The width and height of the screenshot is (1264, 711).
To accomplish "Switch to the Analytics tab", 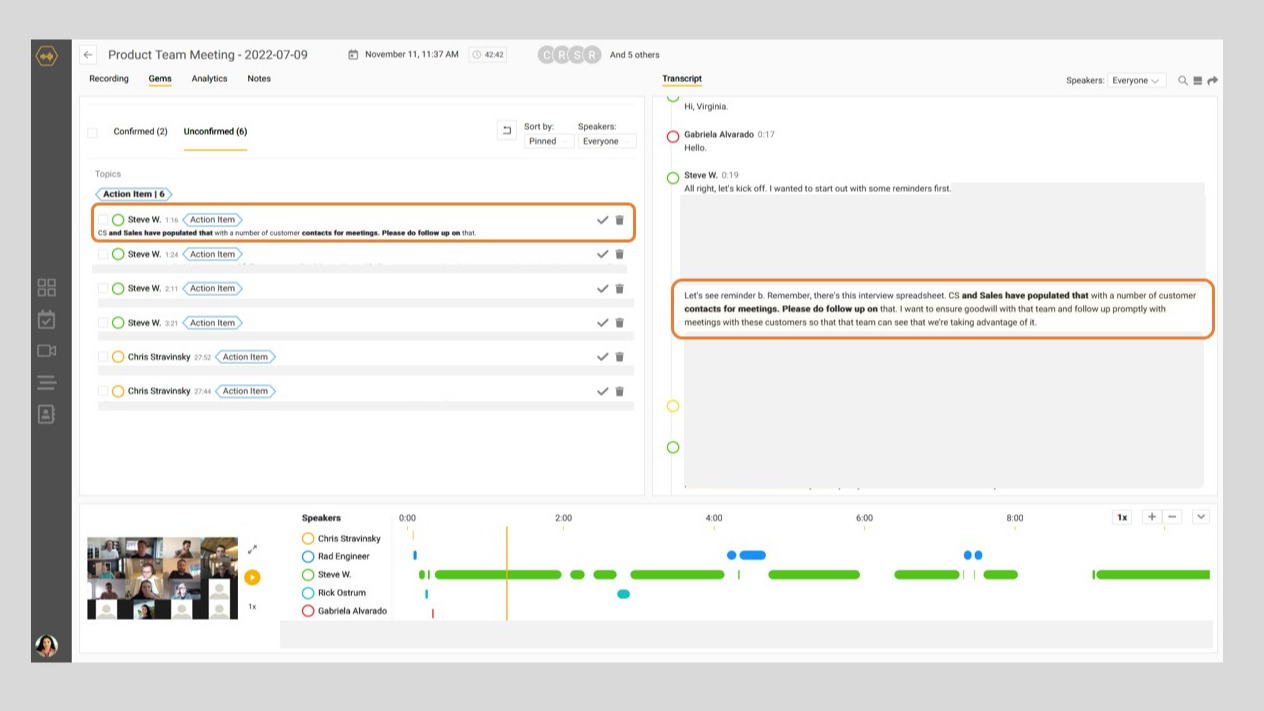I will (x=209, y=79).
